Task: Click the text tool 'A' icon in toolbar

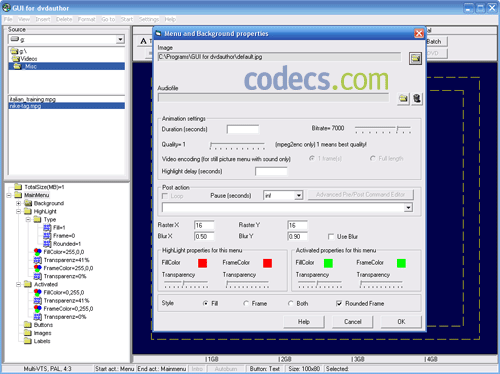Action: 143,41
